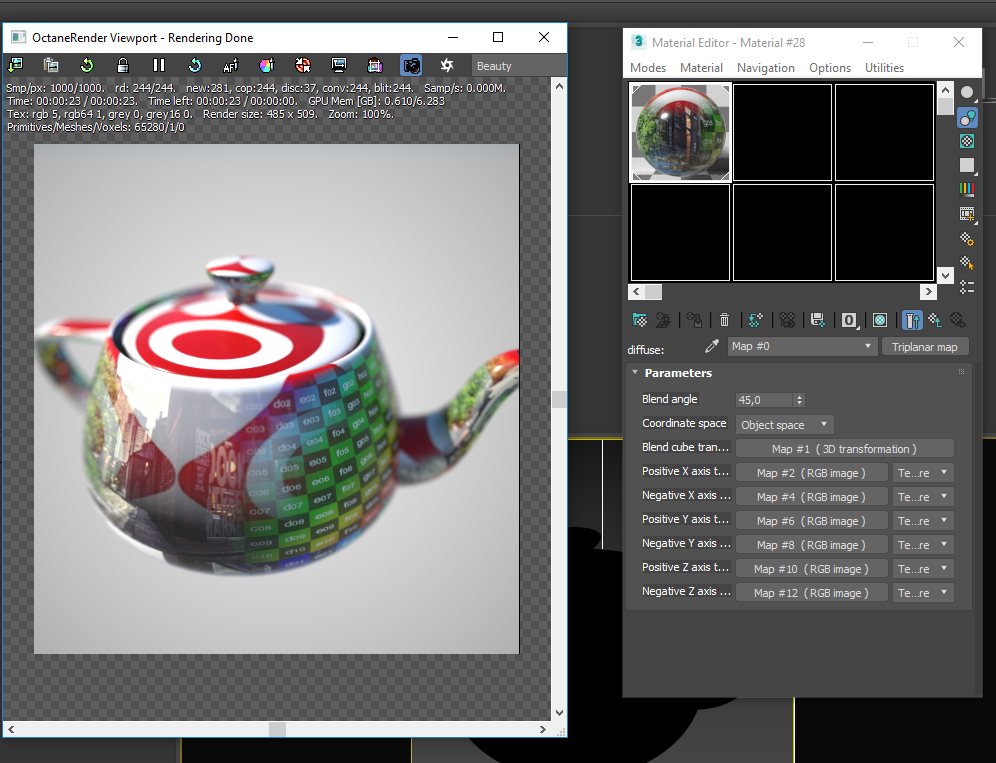
Task: Click the red material picker icon
Action: click(303, 65)
